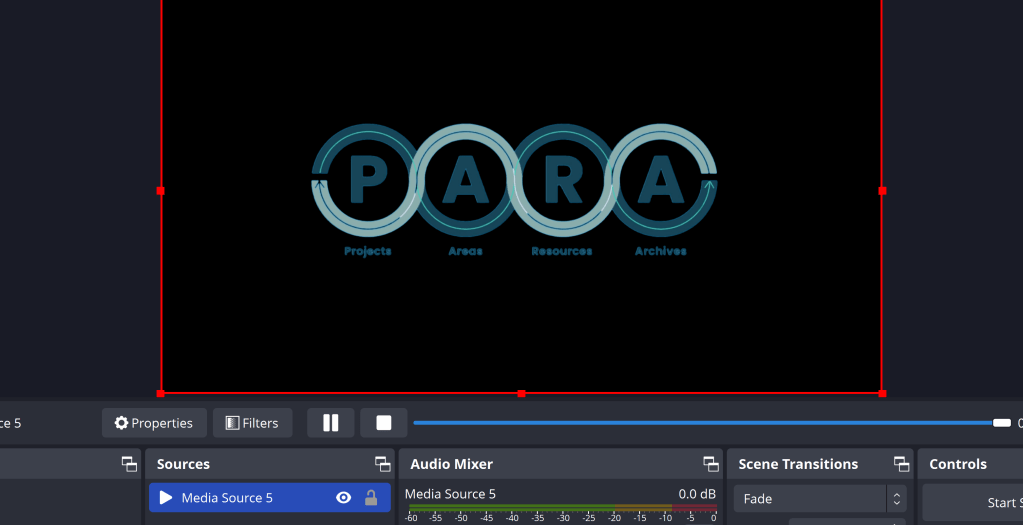
Task: Undock the Scene Transitions panel
Action: pos(902,464)
